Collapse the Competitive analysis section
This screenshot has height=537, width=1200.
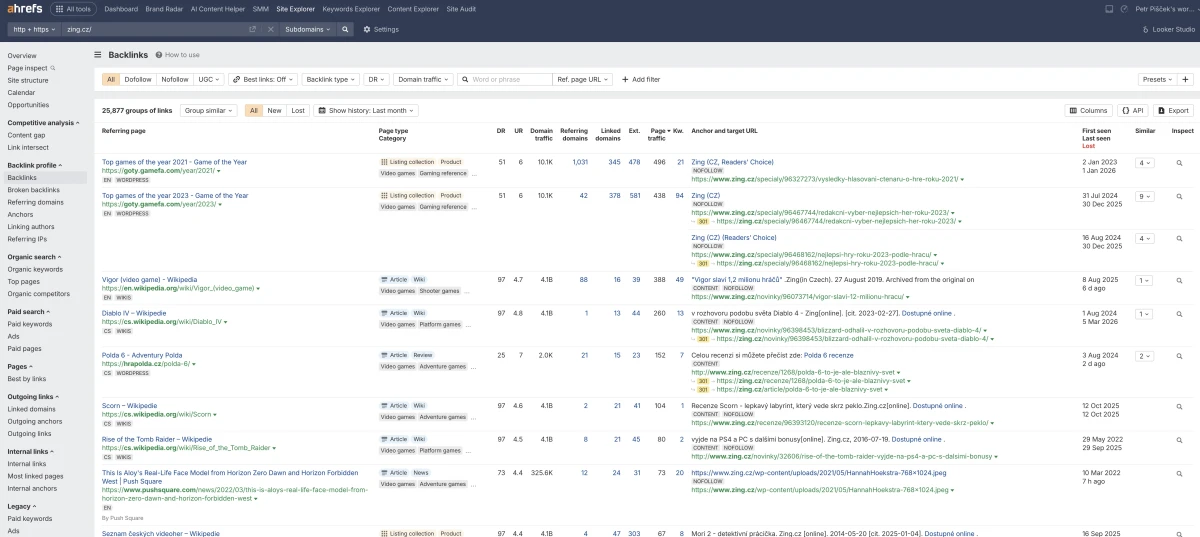[43, 123]
